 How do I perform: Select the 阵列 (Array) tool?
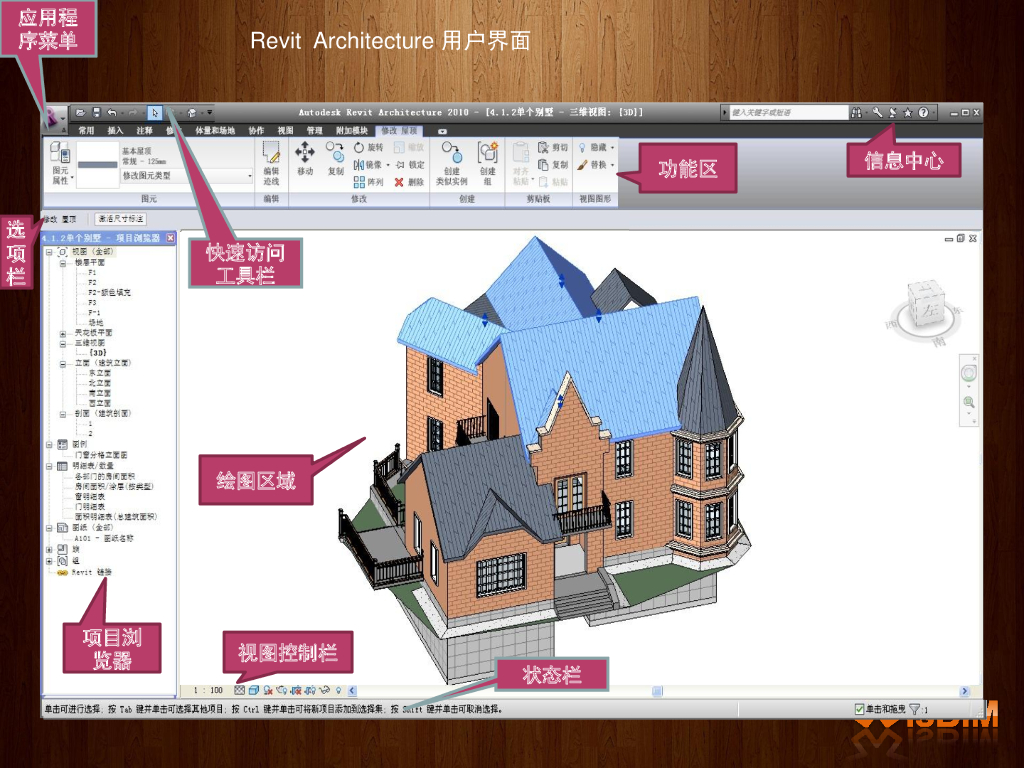click(368, 182)
